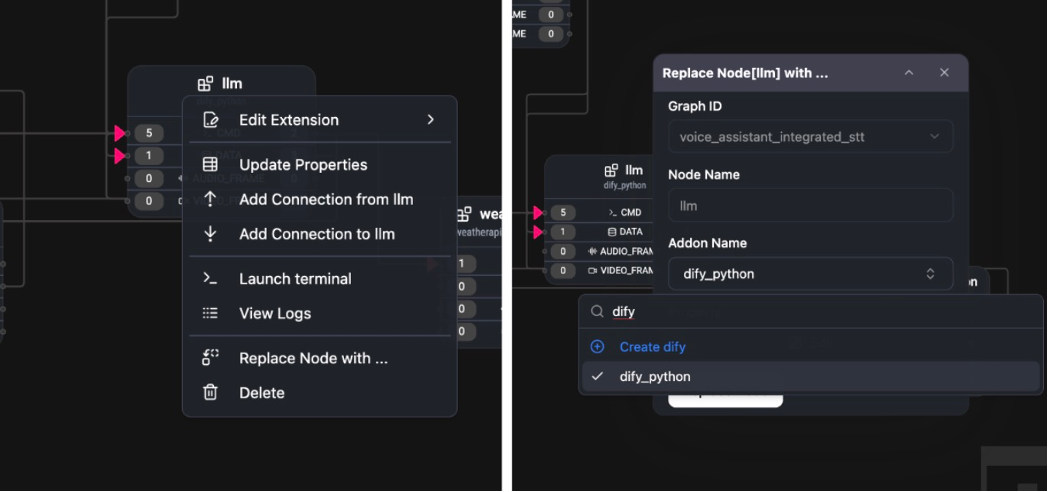Select dify_python in the addon list
Screen dimensions: 1048x492
tap(811, 376)
